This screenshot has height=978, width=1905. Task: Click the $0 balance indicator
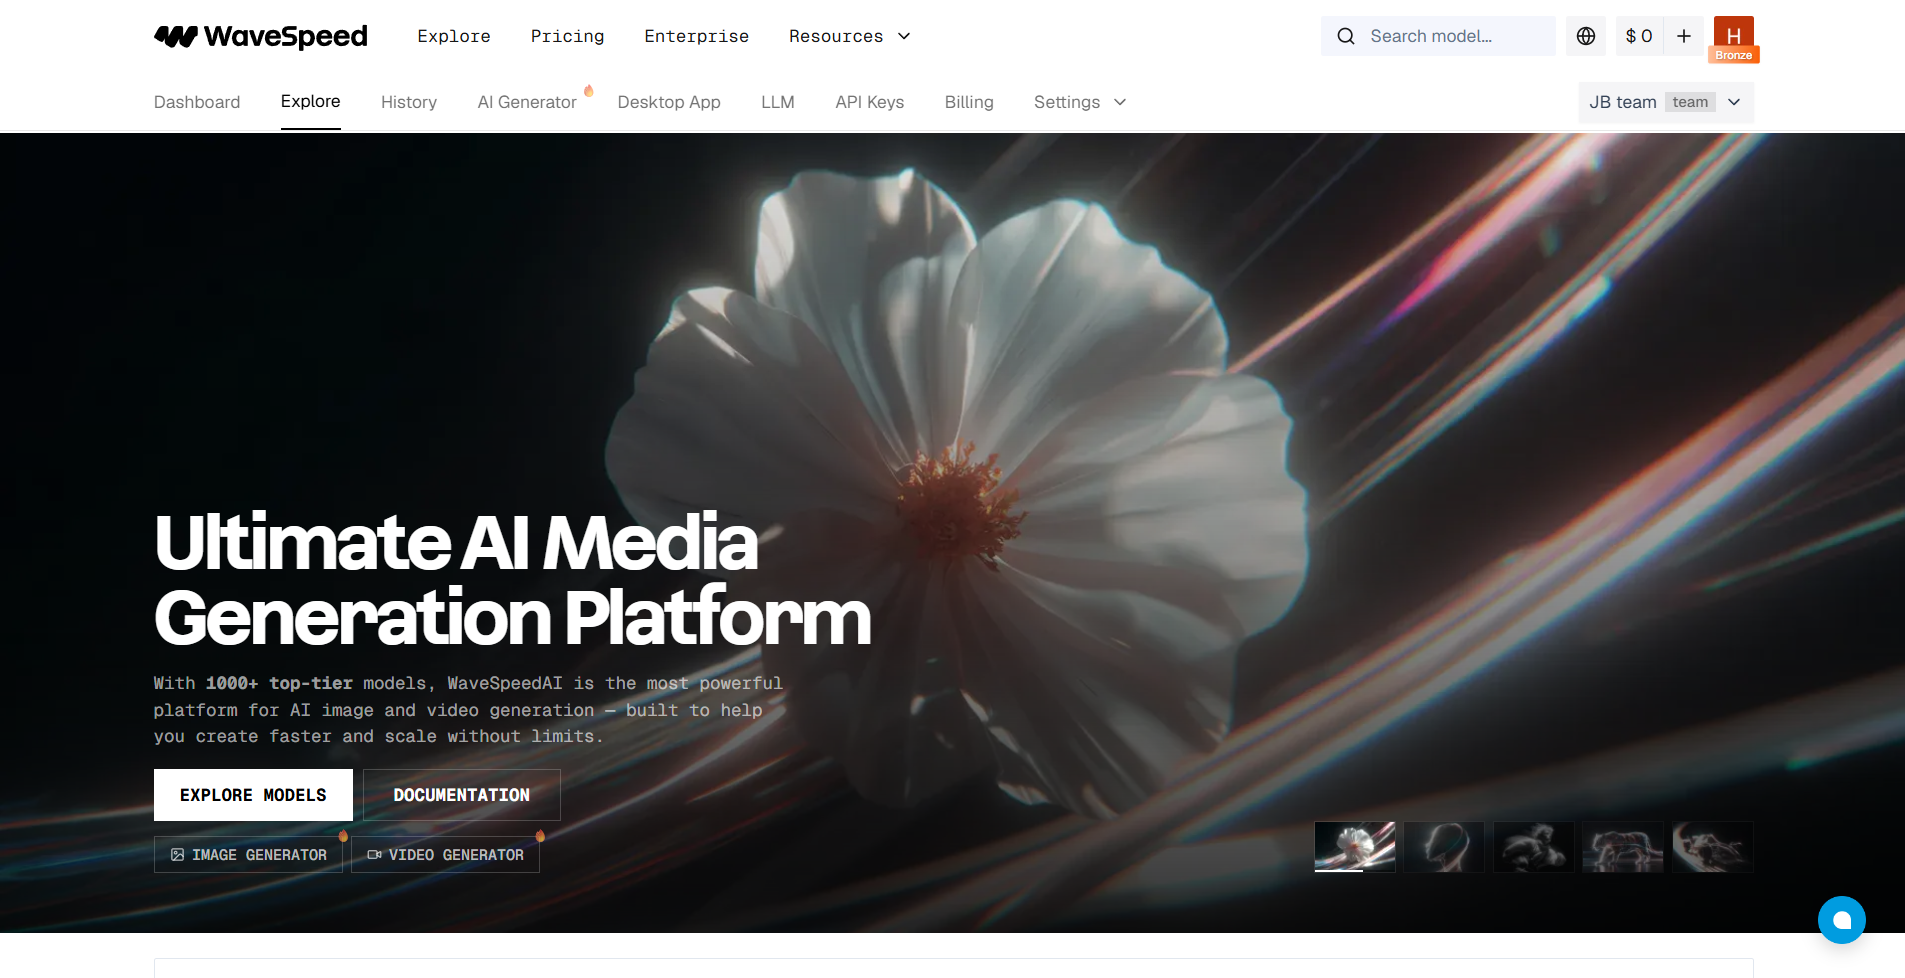[x=1638, y=36]
